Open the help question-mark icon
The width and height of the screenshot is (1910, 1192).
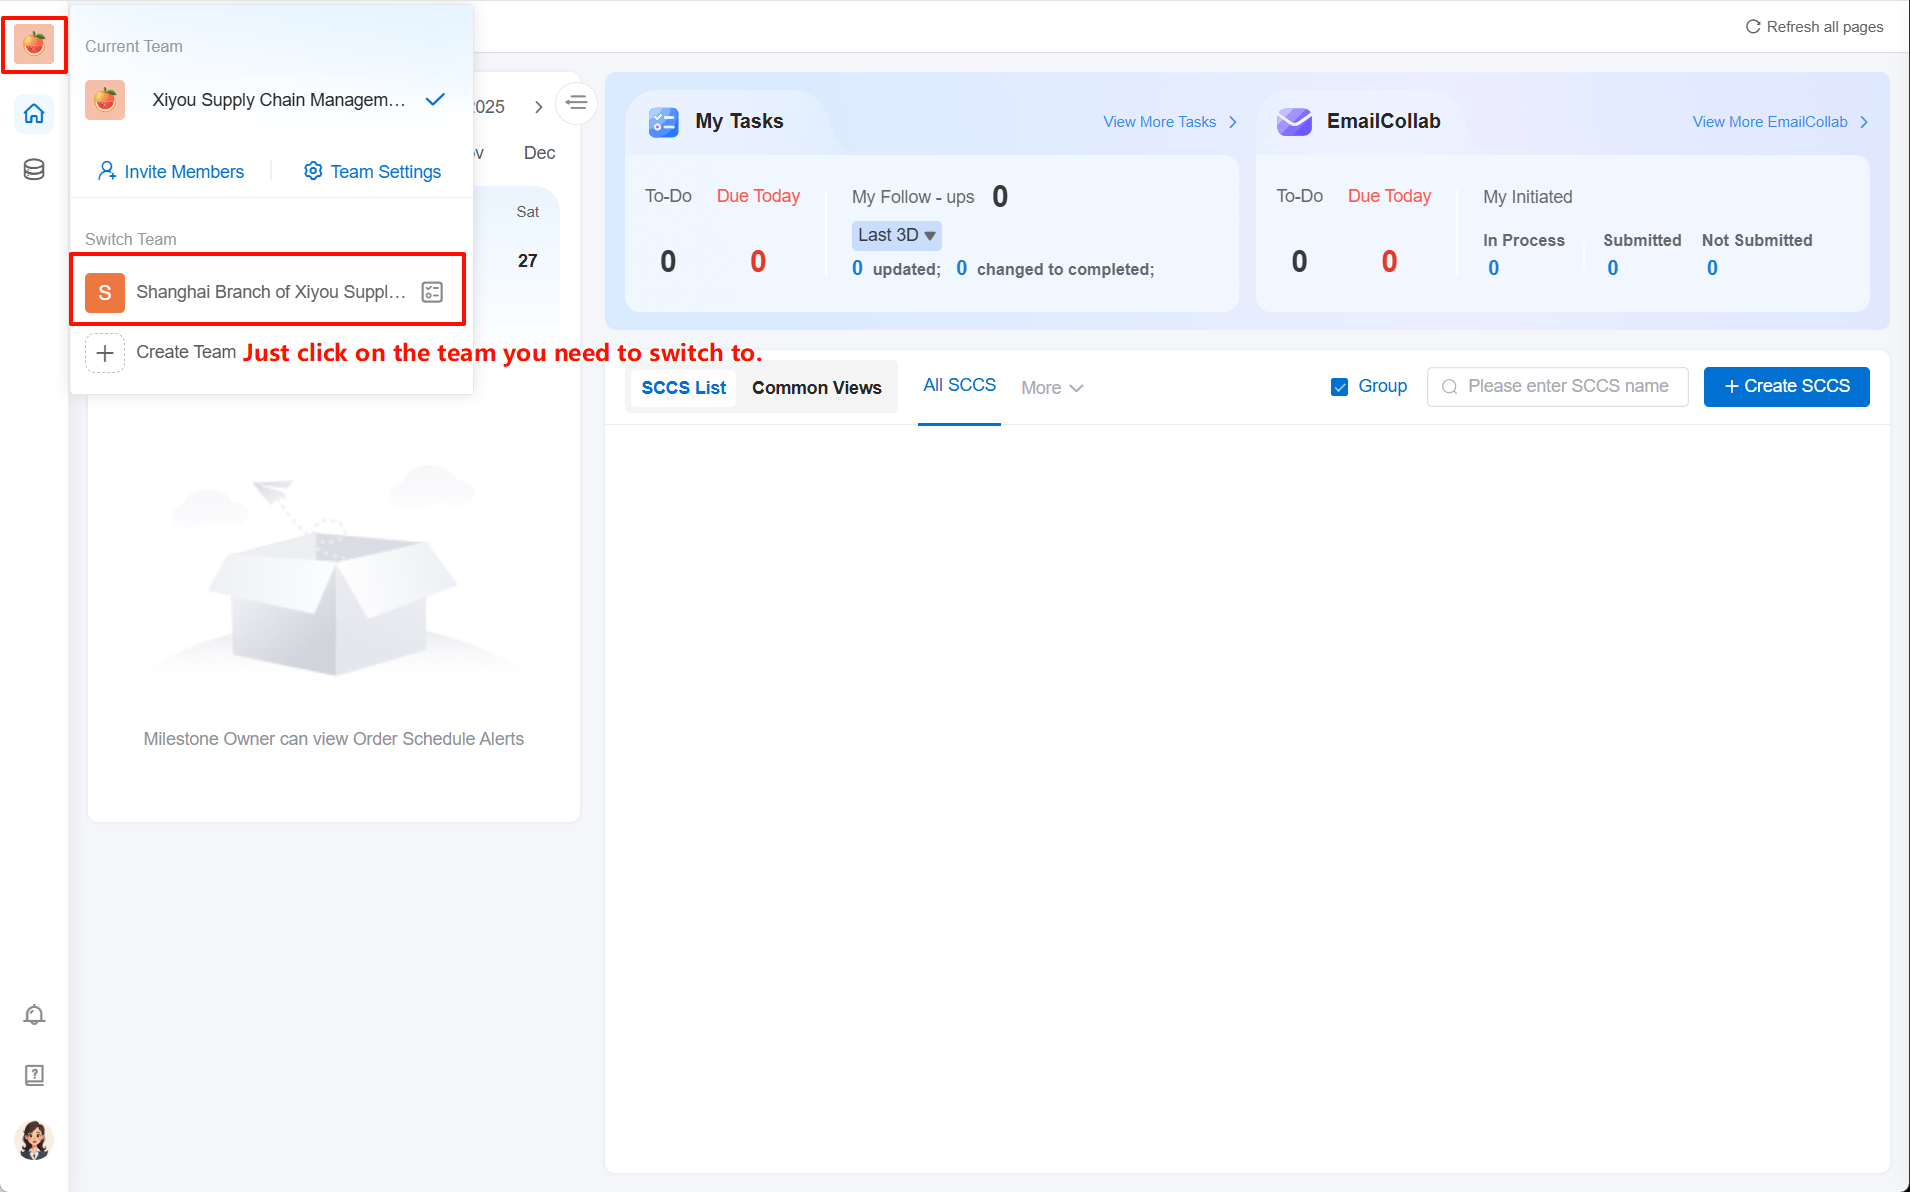point(34,1075)
